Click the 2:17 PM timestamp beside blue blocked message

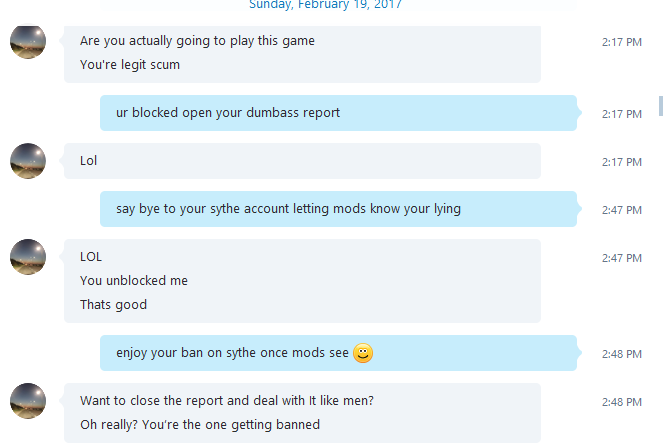[x=622, y=114]
